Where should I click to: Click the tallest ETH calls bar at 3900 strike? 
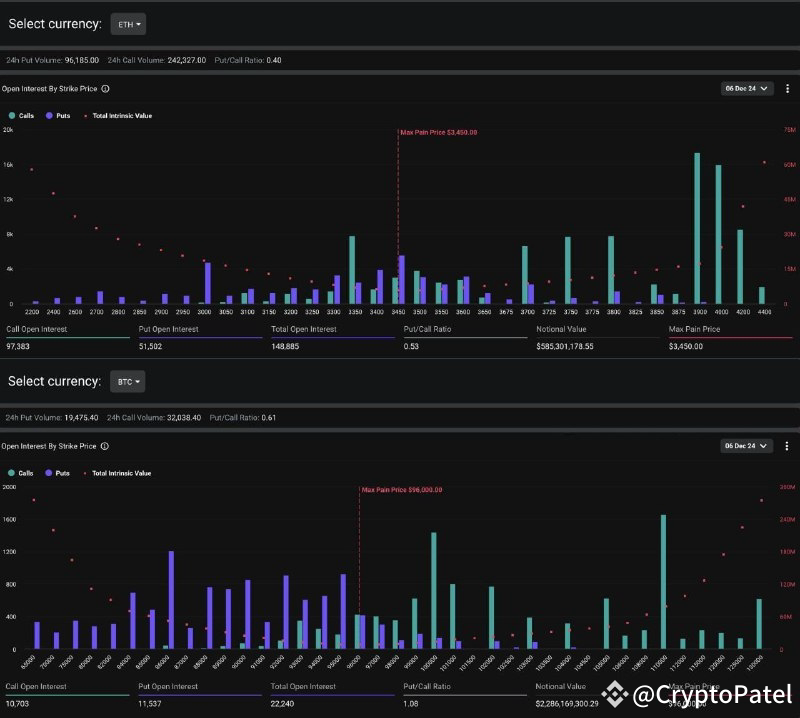coord(697,228)
